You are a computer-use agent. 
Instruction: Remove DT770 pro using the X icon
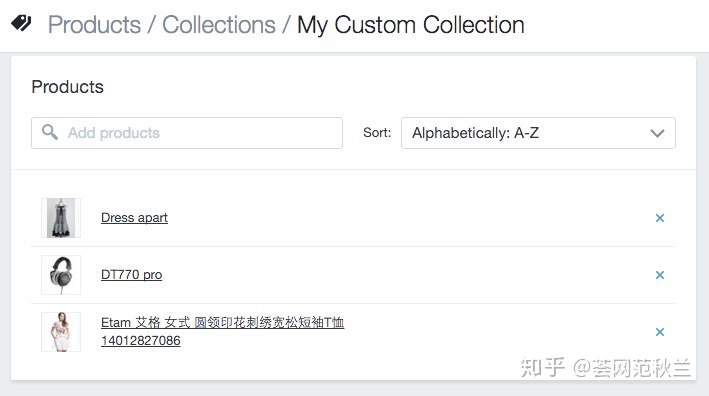[660, 275]
